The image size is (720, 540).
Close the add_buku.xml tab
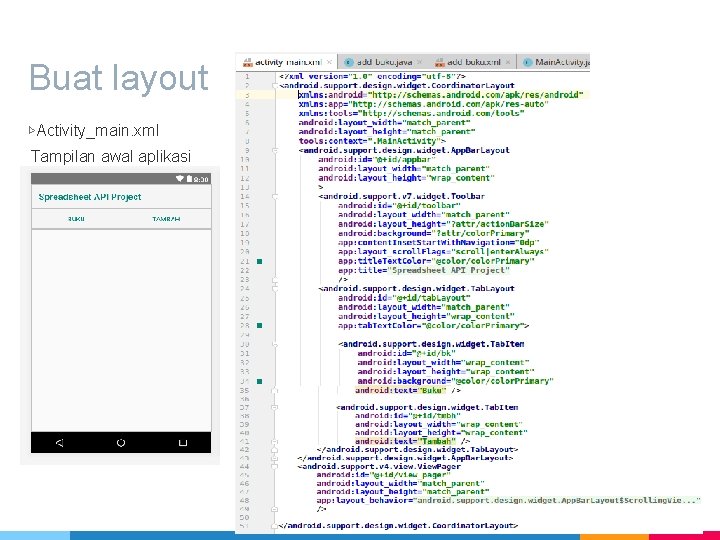pyautogui.click(x=508, y=62)
